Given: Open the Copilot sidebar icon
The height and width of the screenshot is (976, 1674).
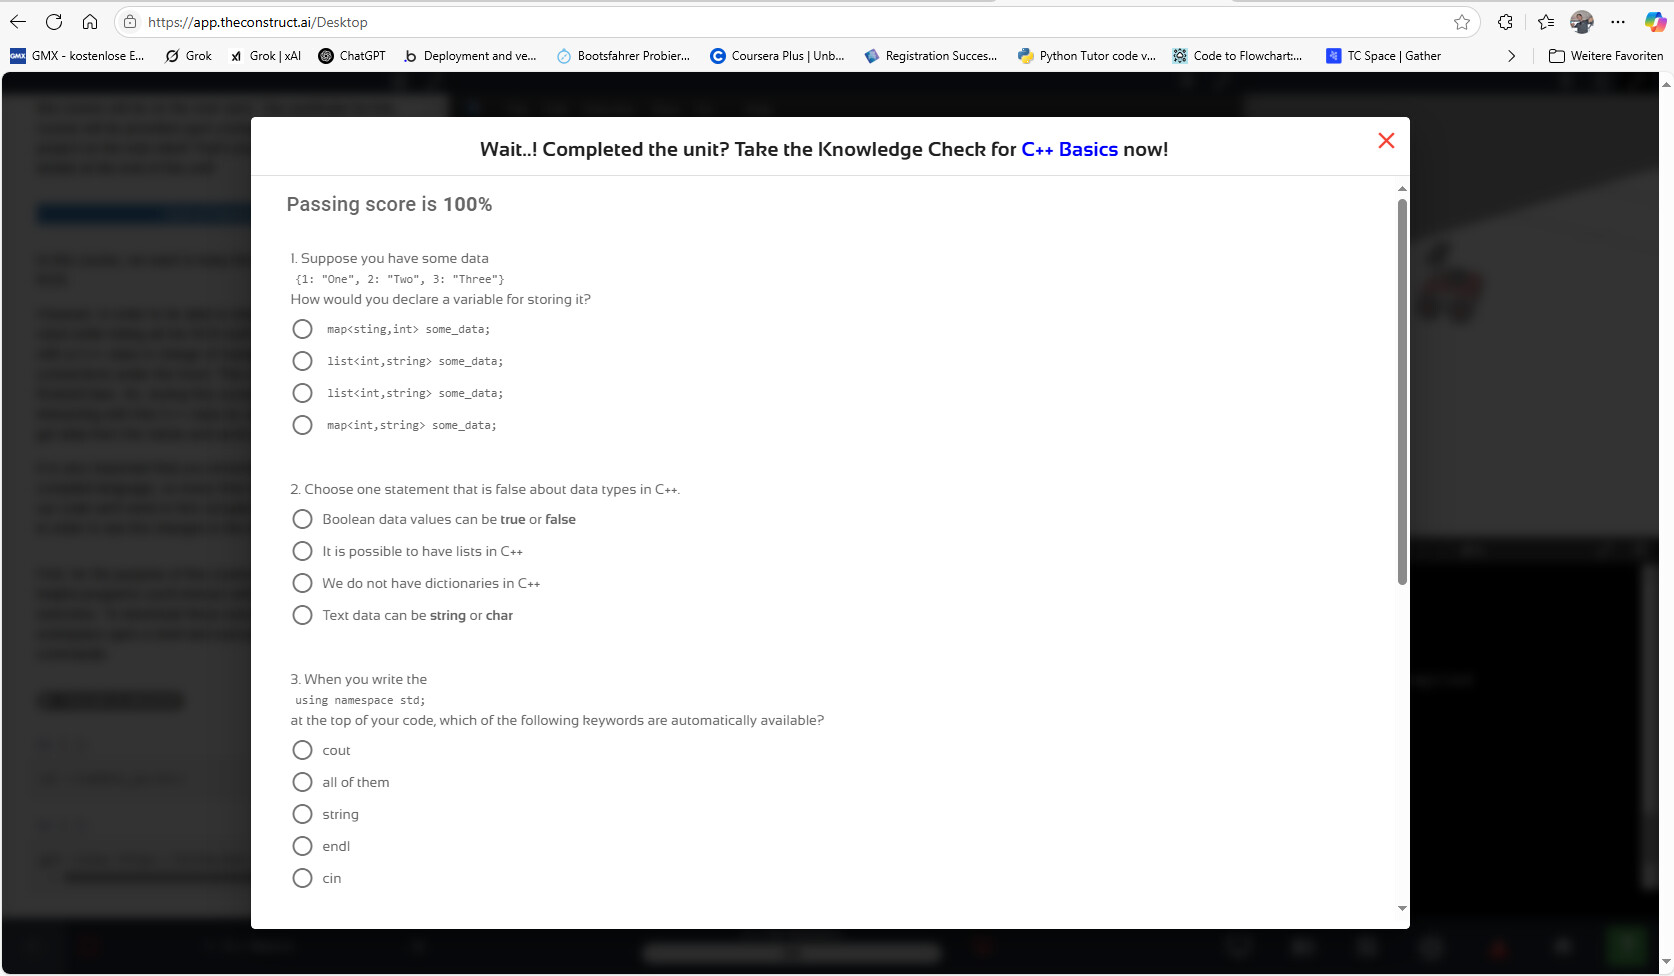Looking at the screenshot, I should [x=1655, y=22].
